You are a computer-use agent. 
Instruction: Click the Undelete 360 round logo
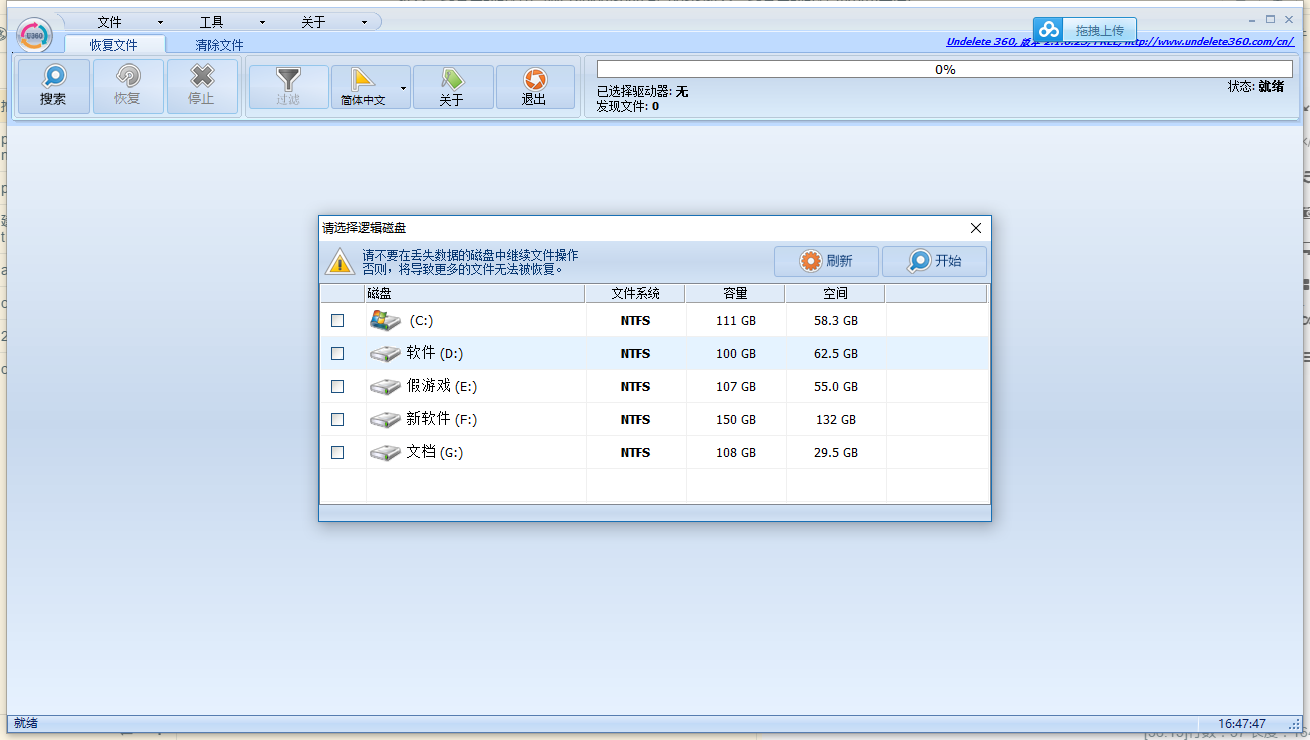[35, 35]
